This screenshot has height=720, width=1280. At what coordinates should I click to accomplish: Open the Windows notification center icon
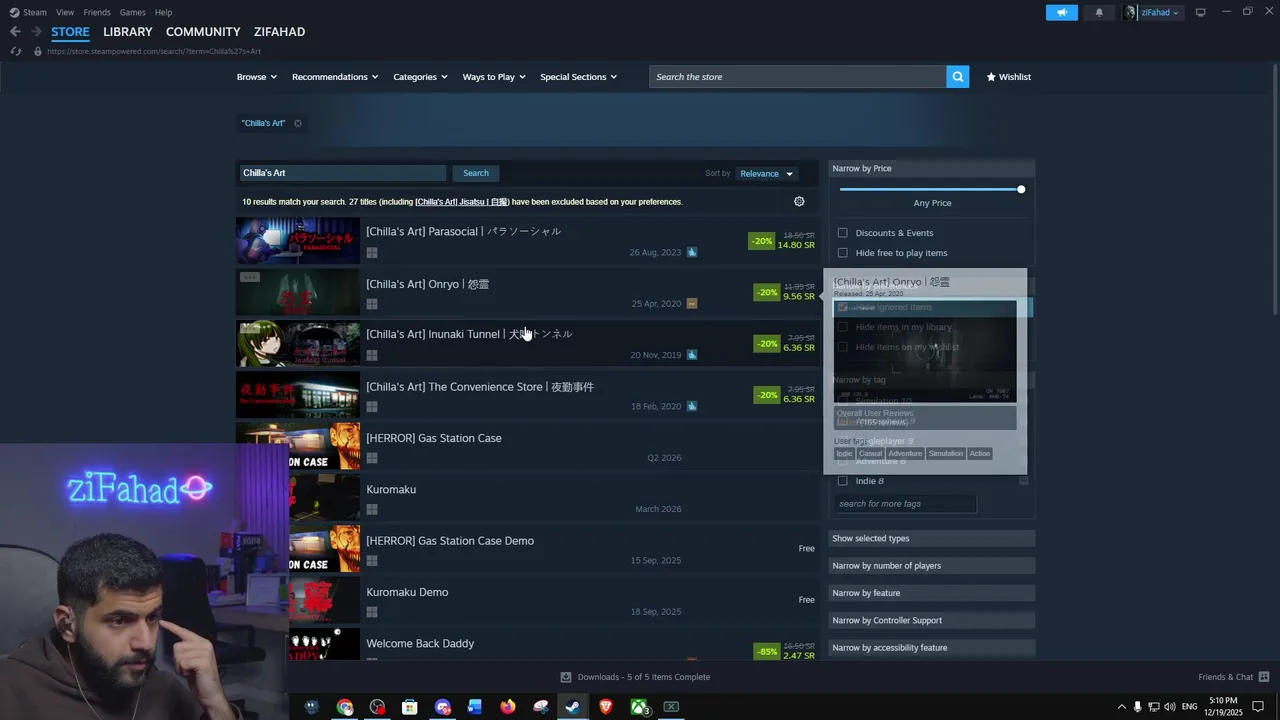tap(1258, 707)
